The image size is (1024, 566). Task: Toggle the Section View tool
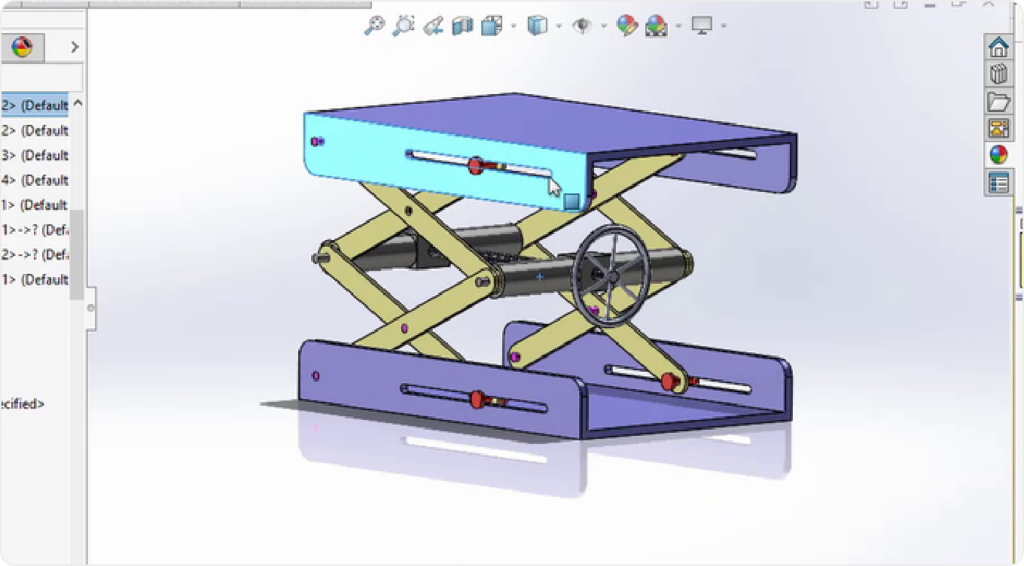[x=462, y=26]
